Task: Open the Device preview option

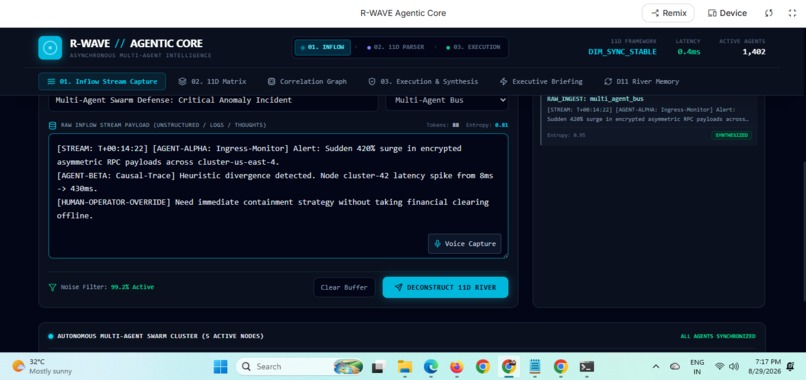Action: (727, 13)
